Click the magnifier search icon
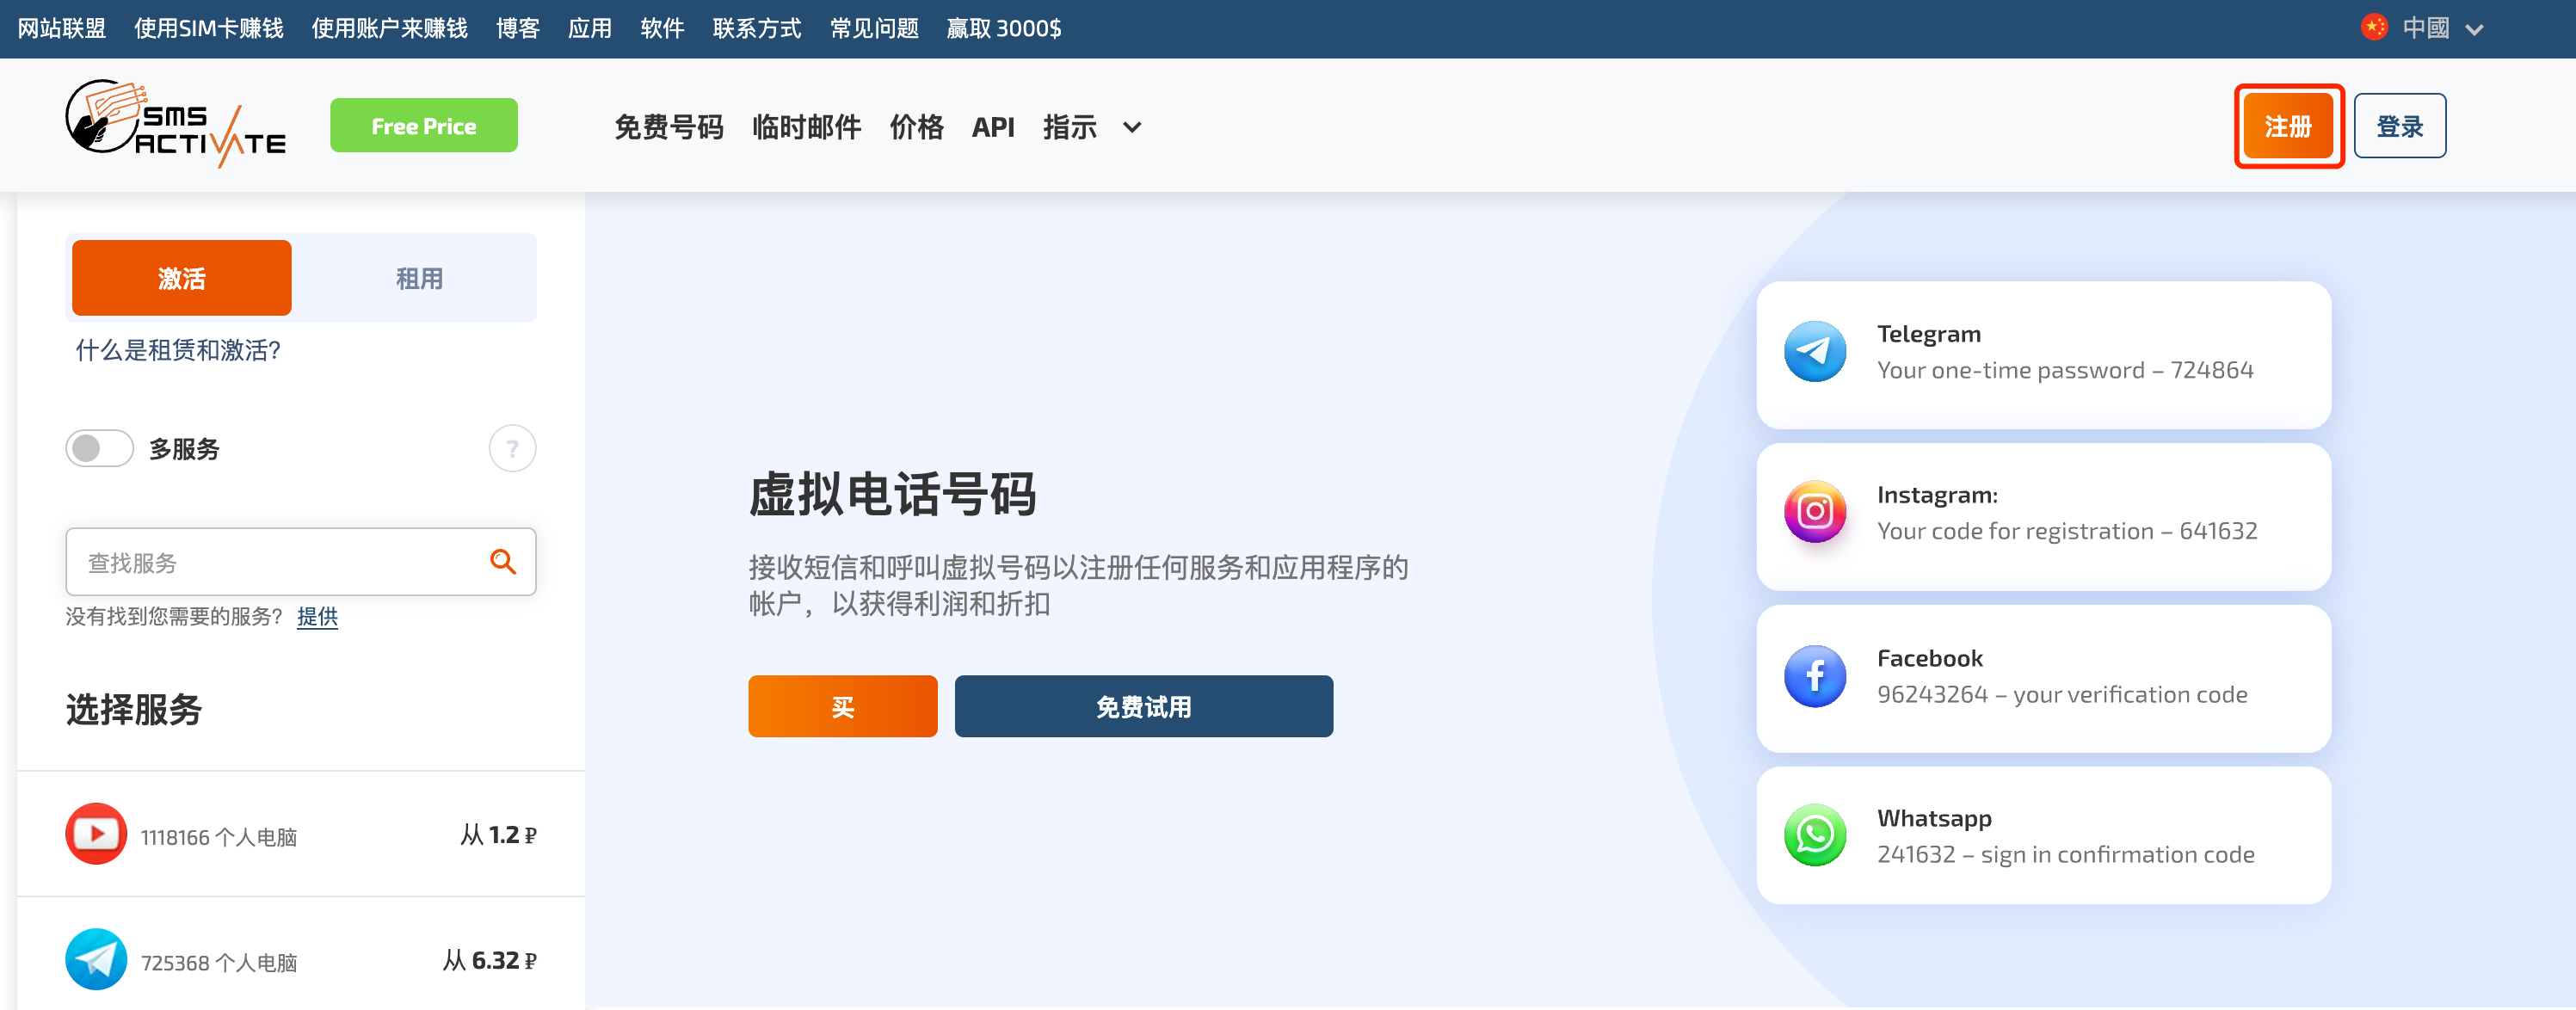This screenshot has width=2576, height=1010. pos(503,562)
